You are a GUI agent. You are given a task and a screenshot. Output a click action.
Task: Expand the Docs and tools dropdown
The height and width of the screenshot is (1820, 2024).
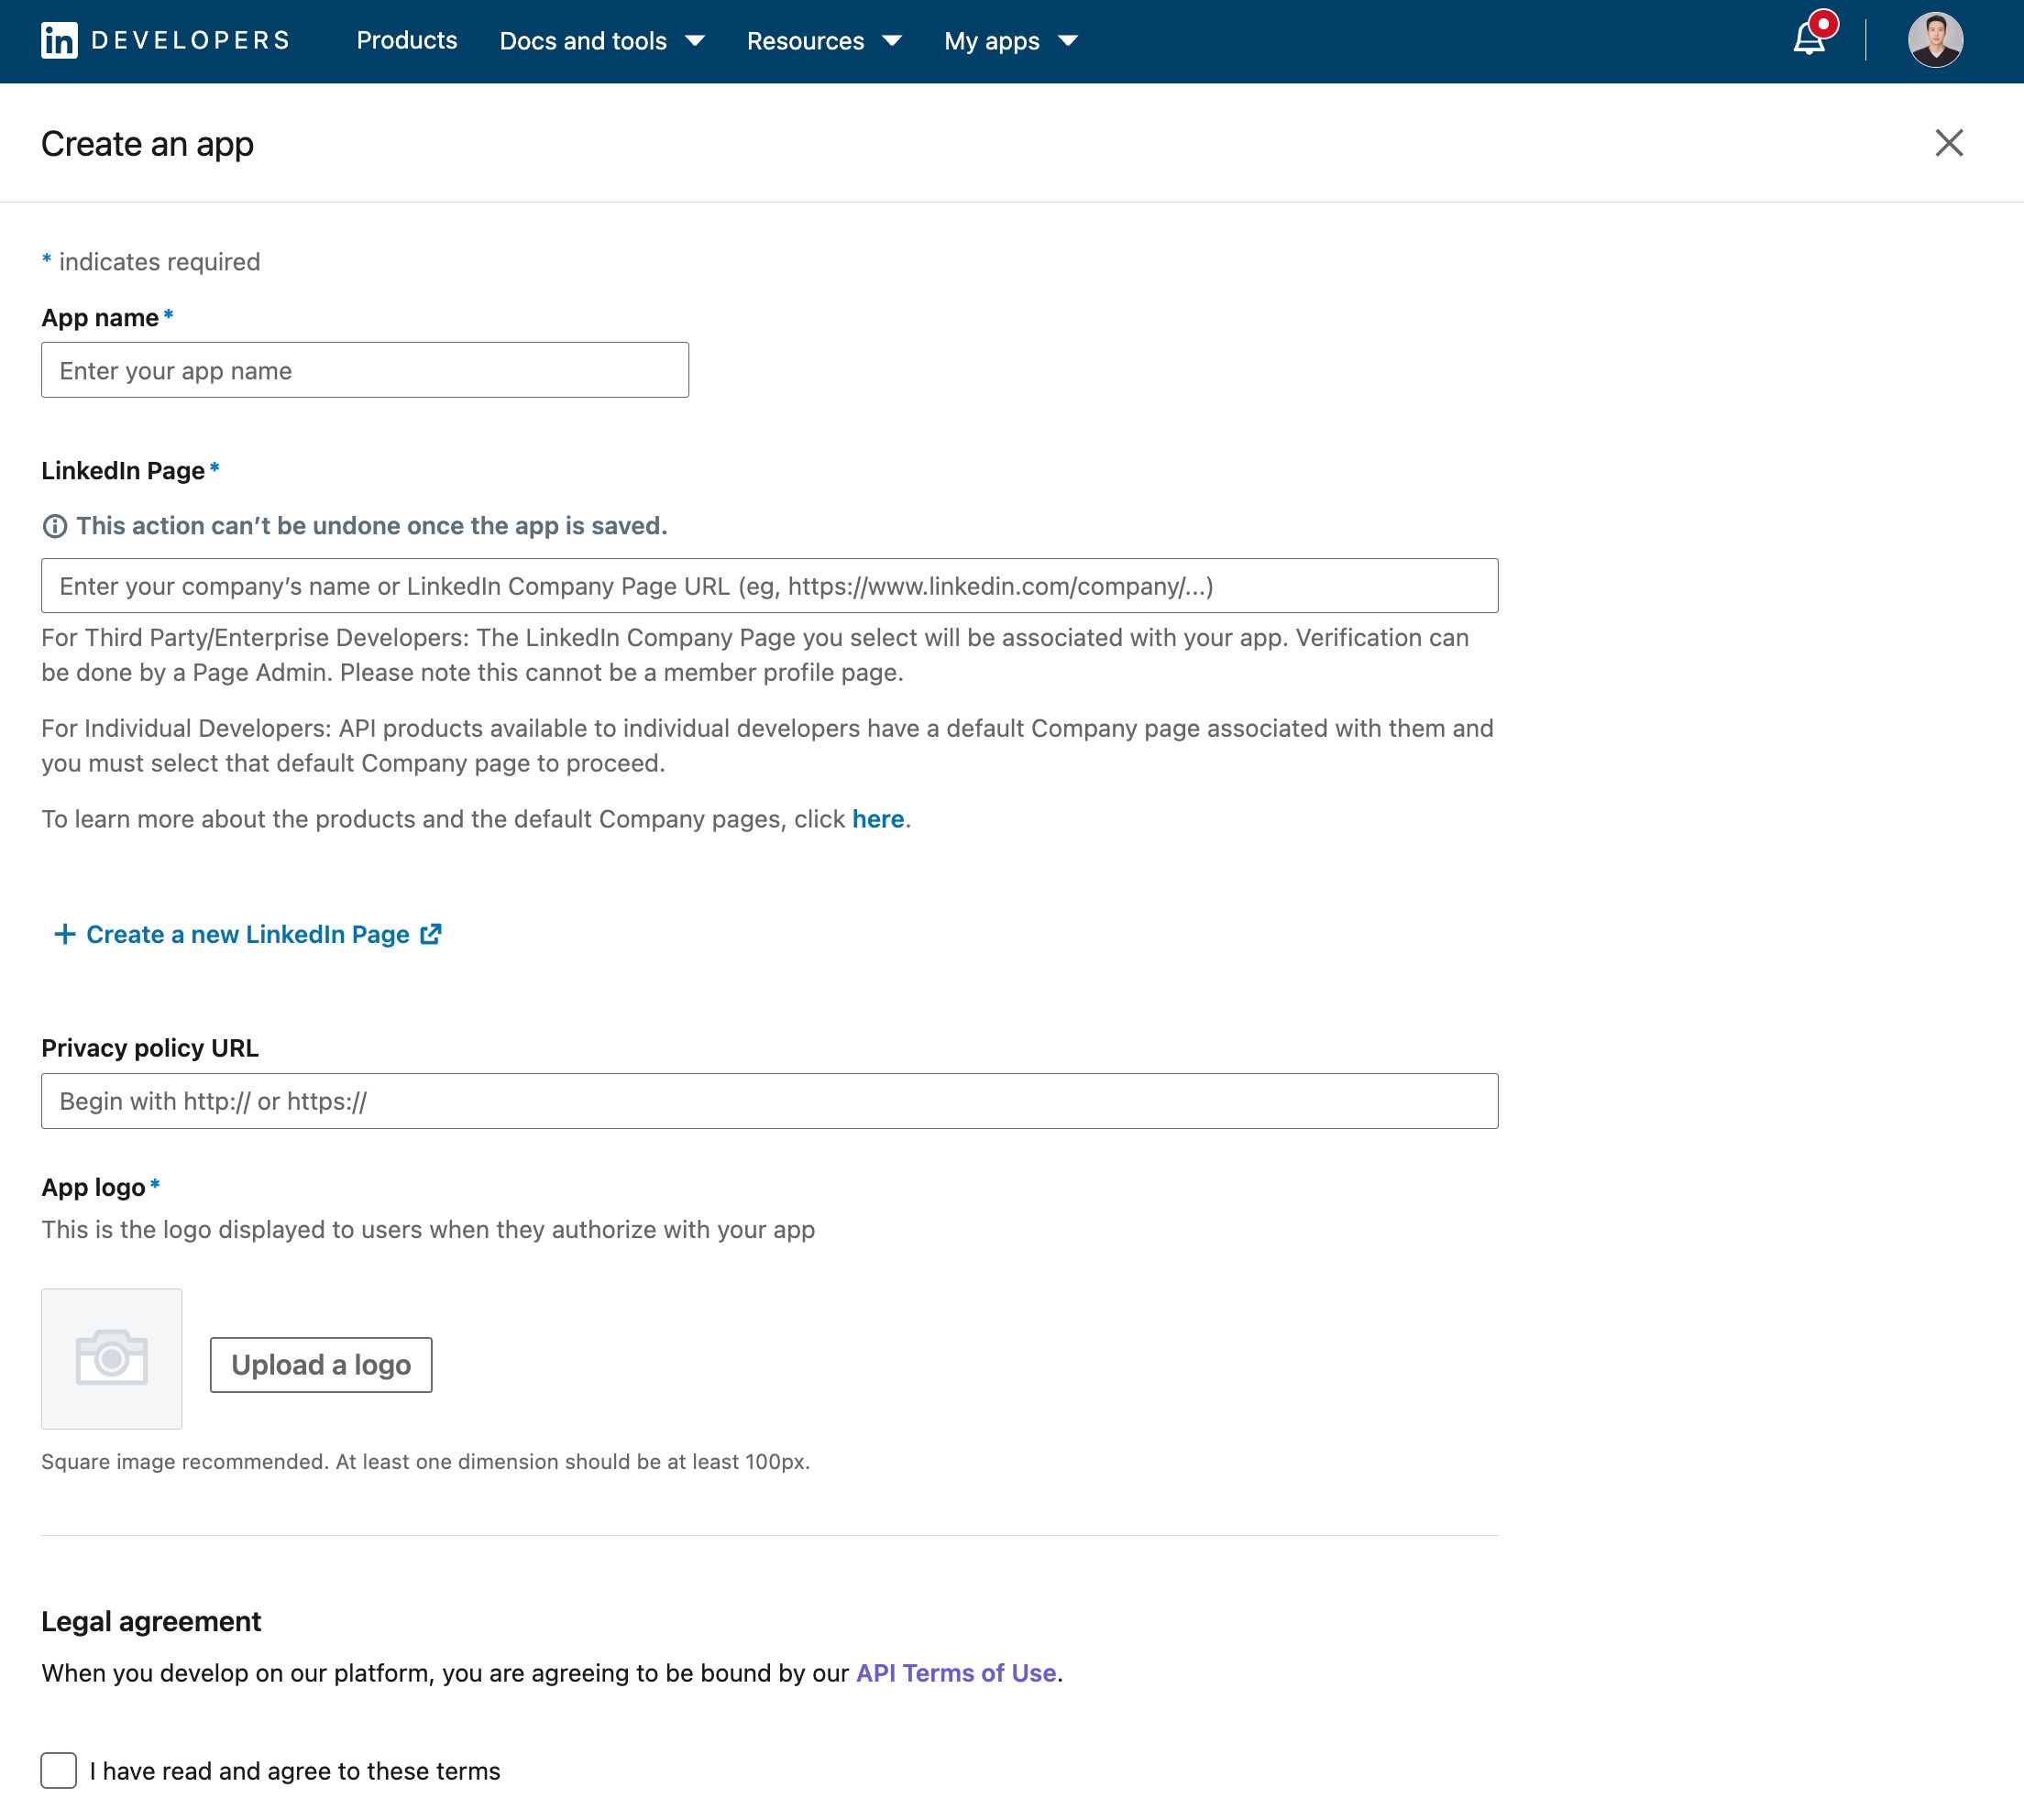(x=695, y=42)
